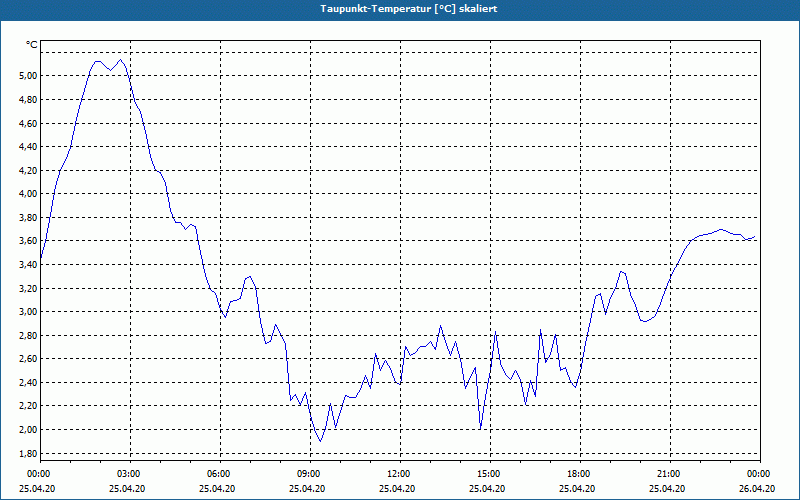Screen dimensions: 800x500
Task: Click the '25.04.20' date beneath 06:00
Action: pyautogui.click(x=217, y=488)
